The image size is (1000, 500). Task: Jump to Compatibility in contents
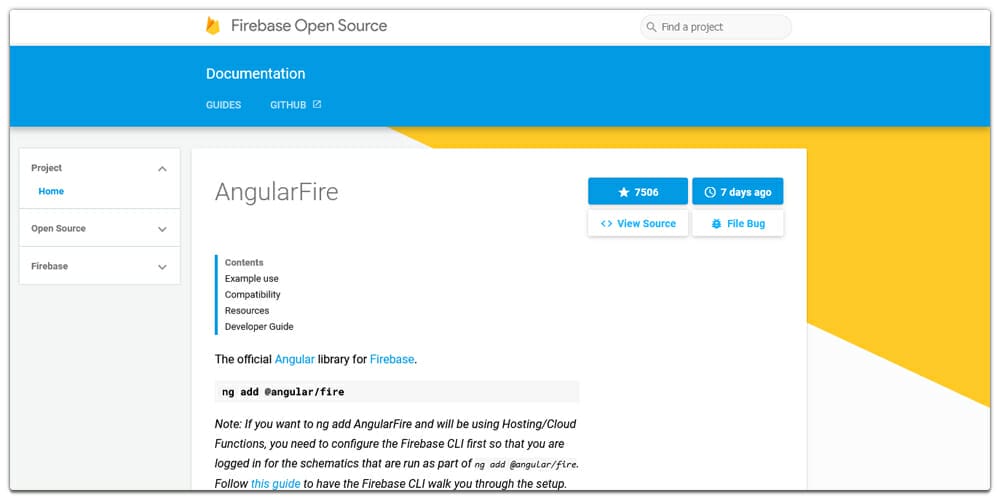click(x=253, y=295)
